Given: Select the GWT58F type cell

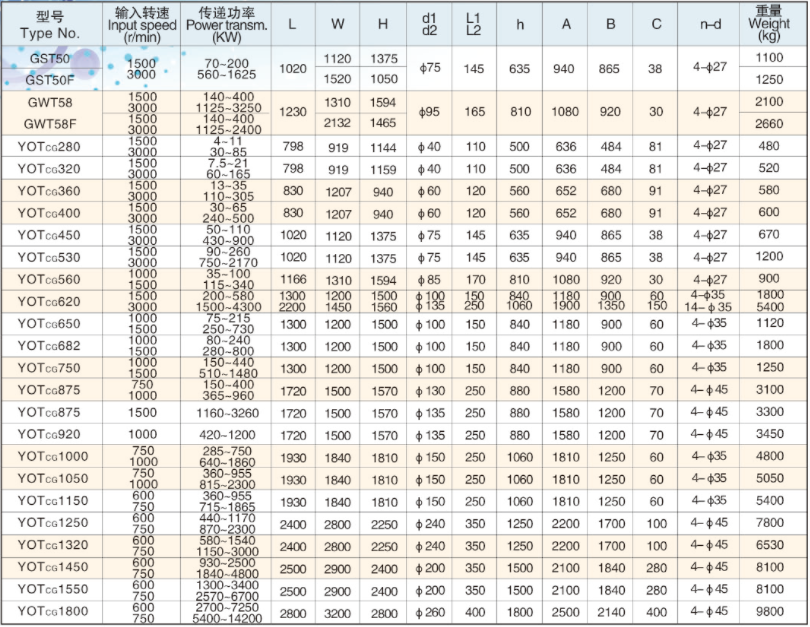Looking at the screenshot, I should (x=50, y=124).
